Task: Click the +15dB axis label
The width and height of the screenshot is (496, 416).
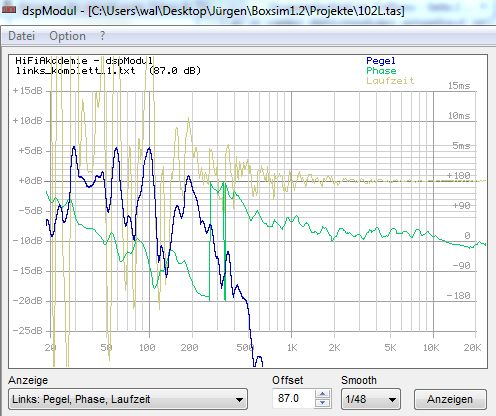Action: coord(28,91)
